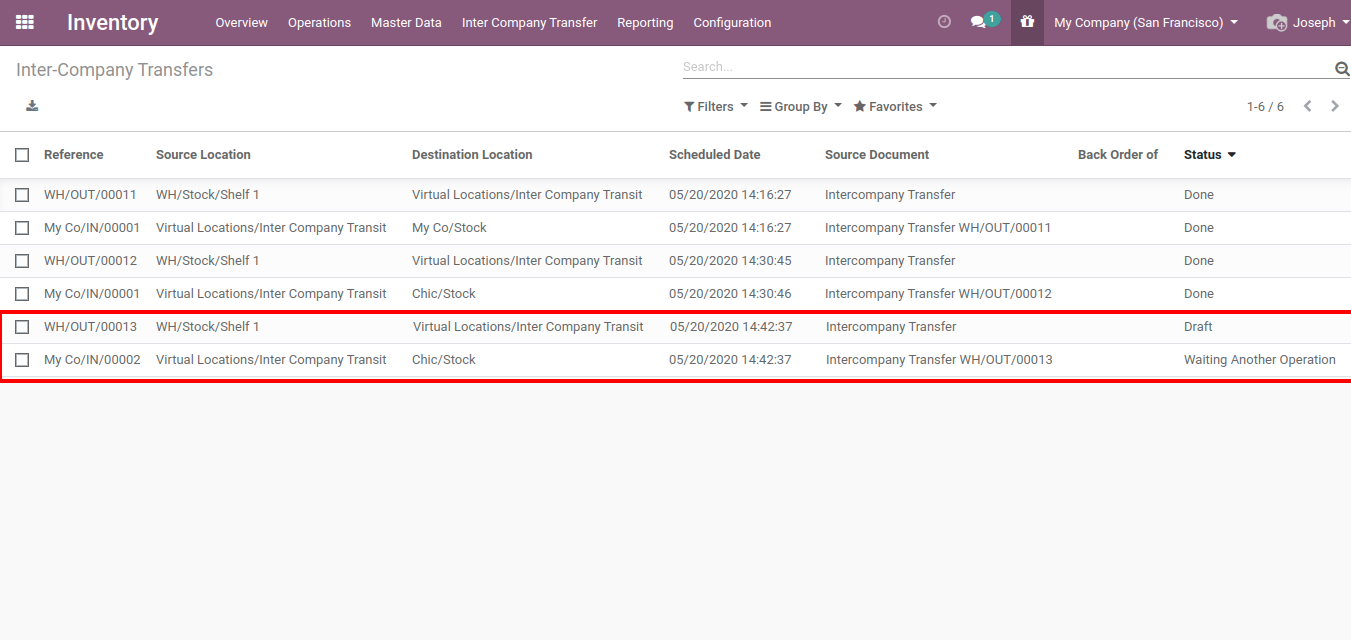Open the Group By dropdown

tap(800, 107)
